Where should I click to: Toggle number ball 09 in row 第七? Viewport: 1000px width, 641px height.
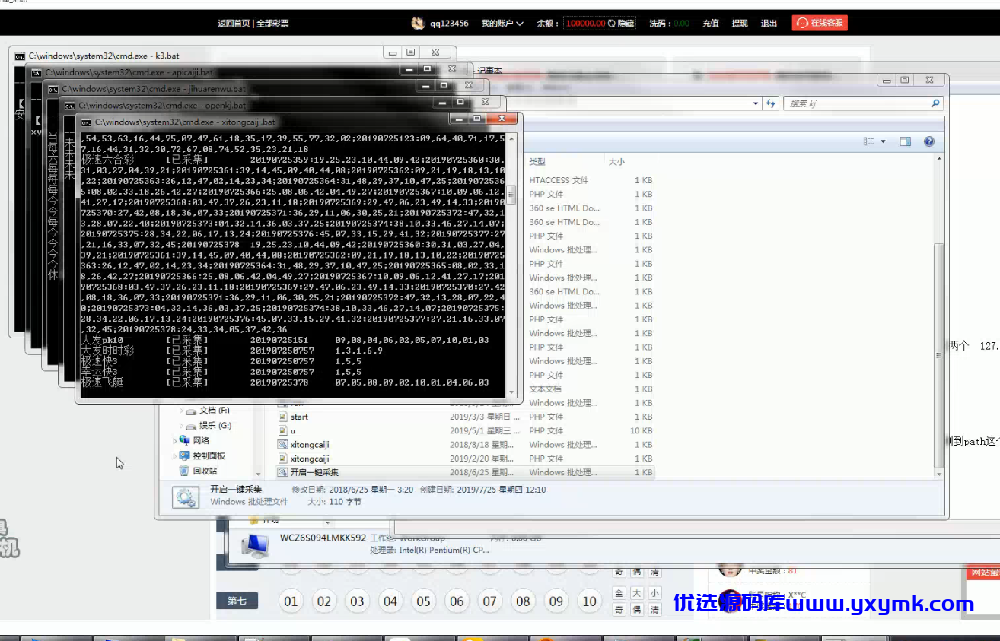tap(556, 601)
